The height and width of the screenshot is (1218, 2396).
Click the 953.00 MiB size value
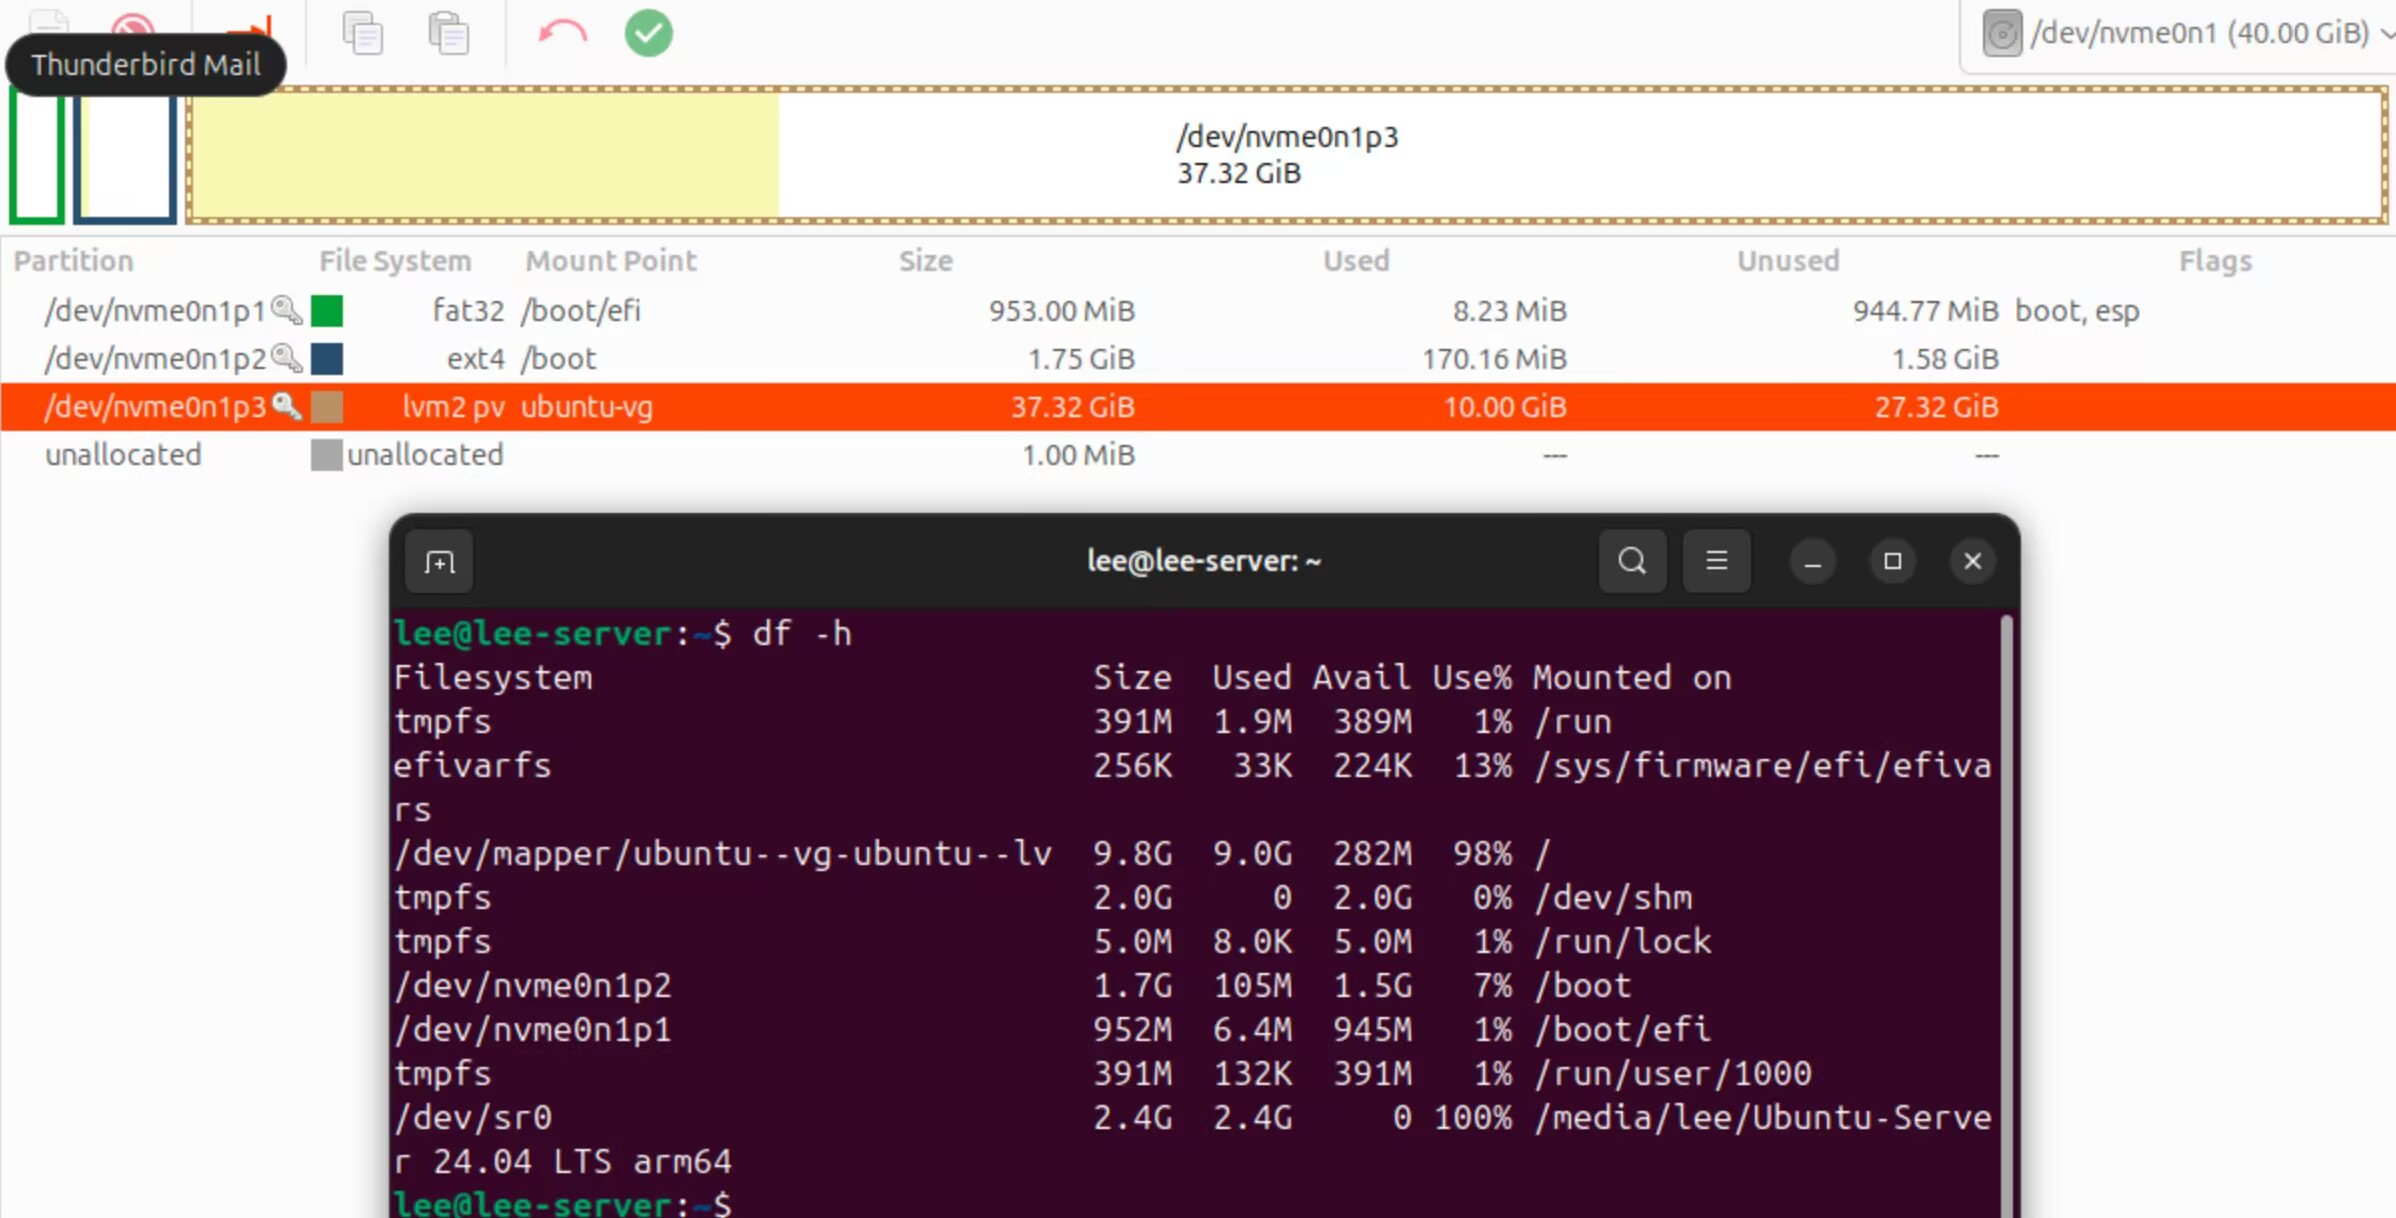coord(1062,311)
